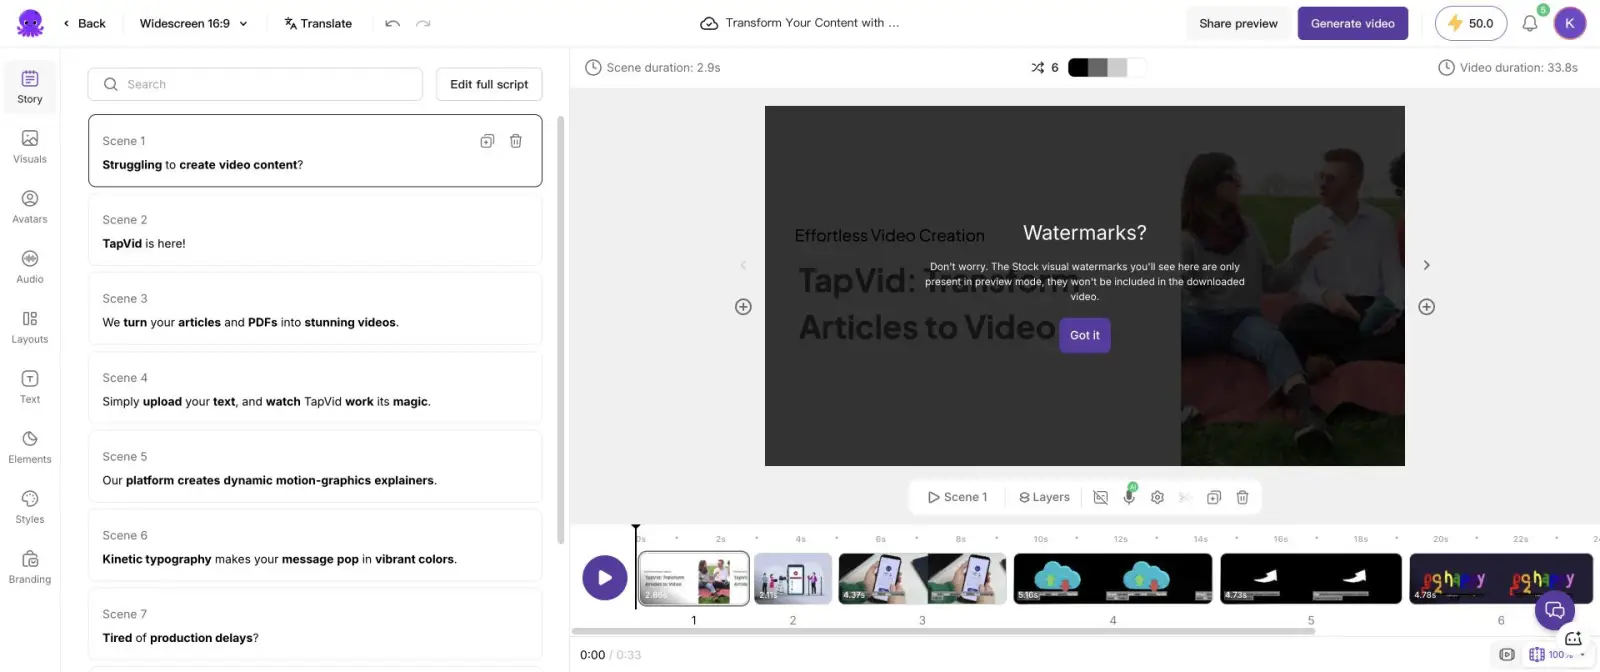Viewport: 1600px width, 672px height.
Task: Click the octopus app logo
Action: point(30,23)
